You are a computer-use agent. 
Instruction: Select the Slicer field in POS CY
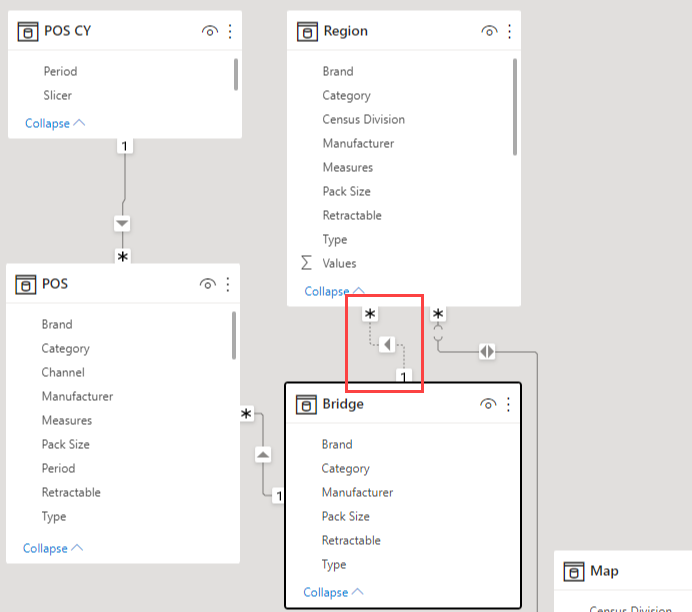tap(57, 95)
